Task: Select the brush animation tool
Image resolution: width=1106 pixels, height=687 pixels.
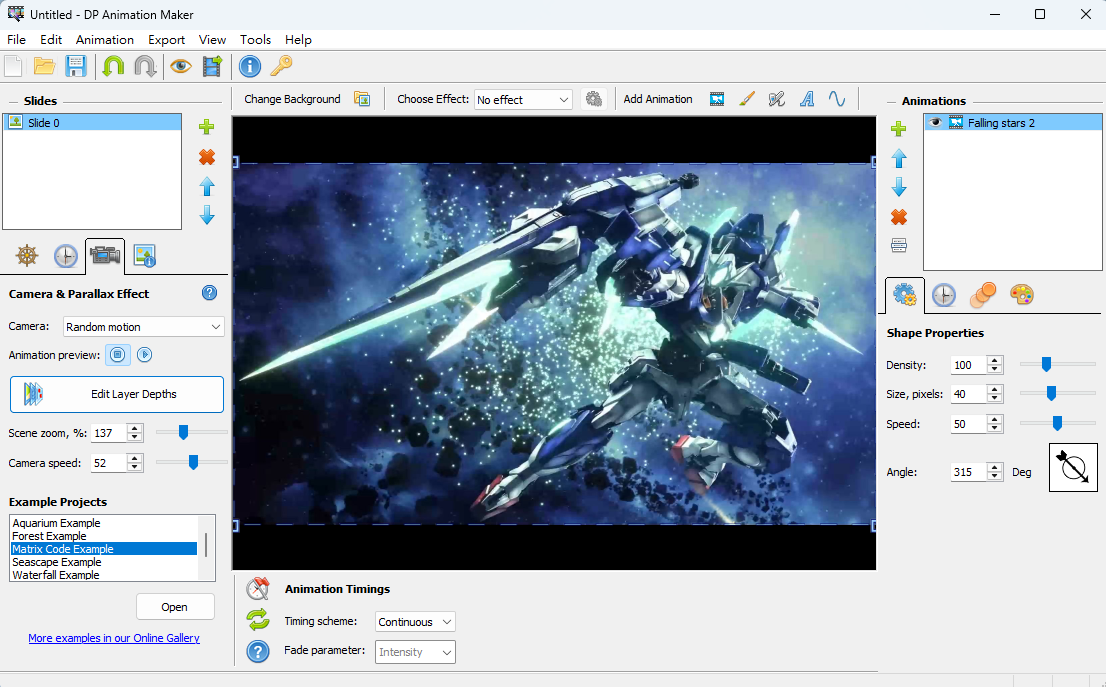Action: (x=747, y=99)
